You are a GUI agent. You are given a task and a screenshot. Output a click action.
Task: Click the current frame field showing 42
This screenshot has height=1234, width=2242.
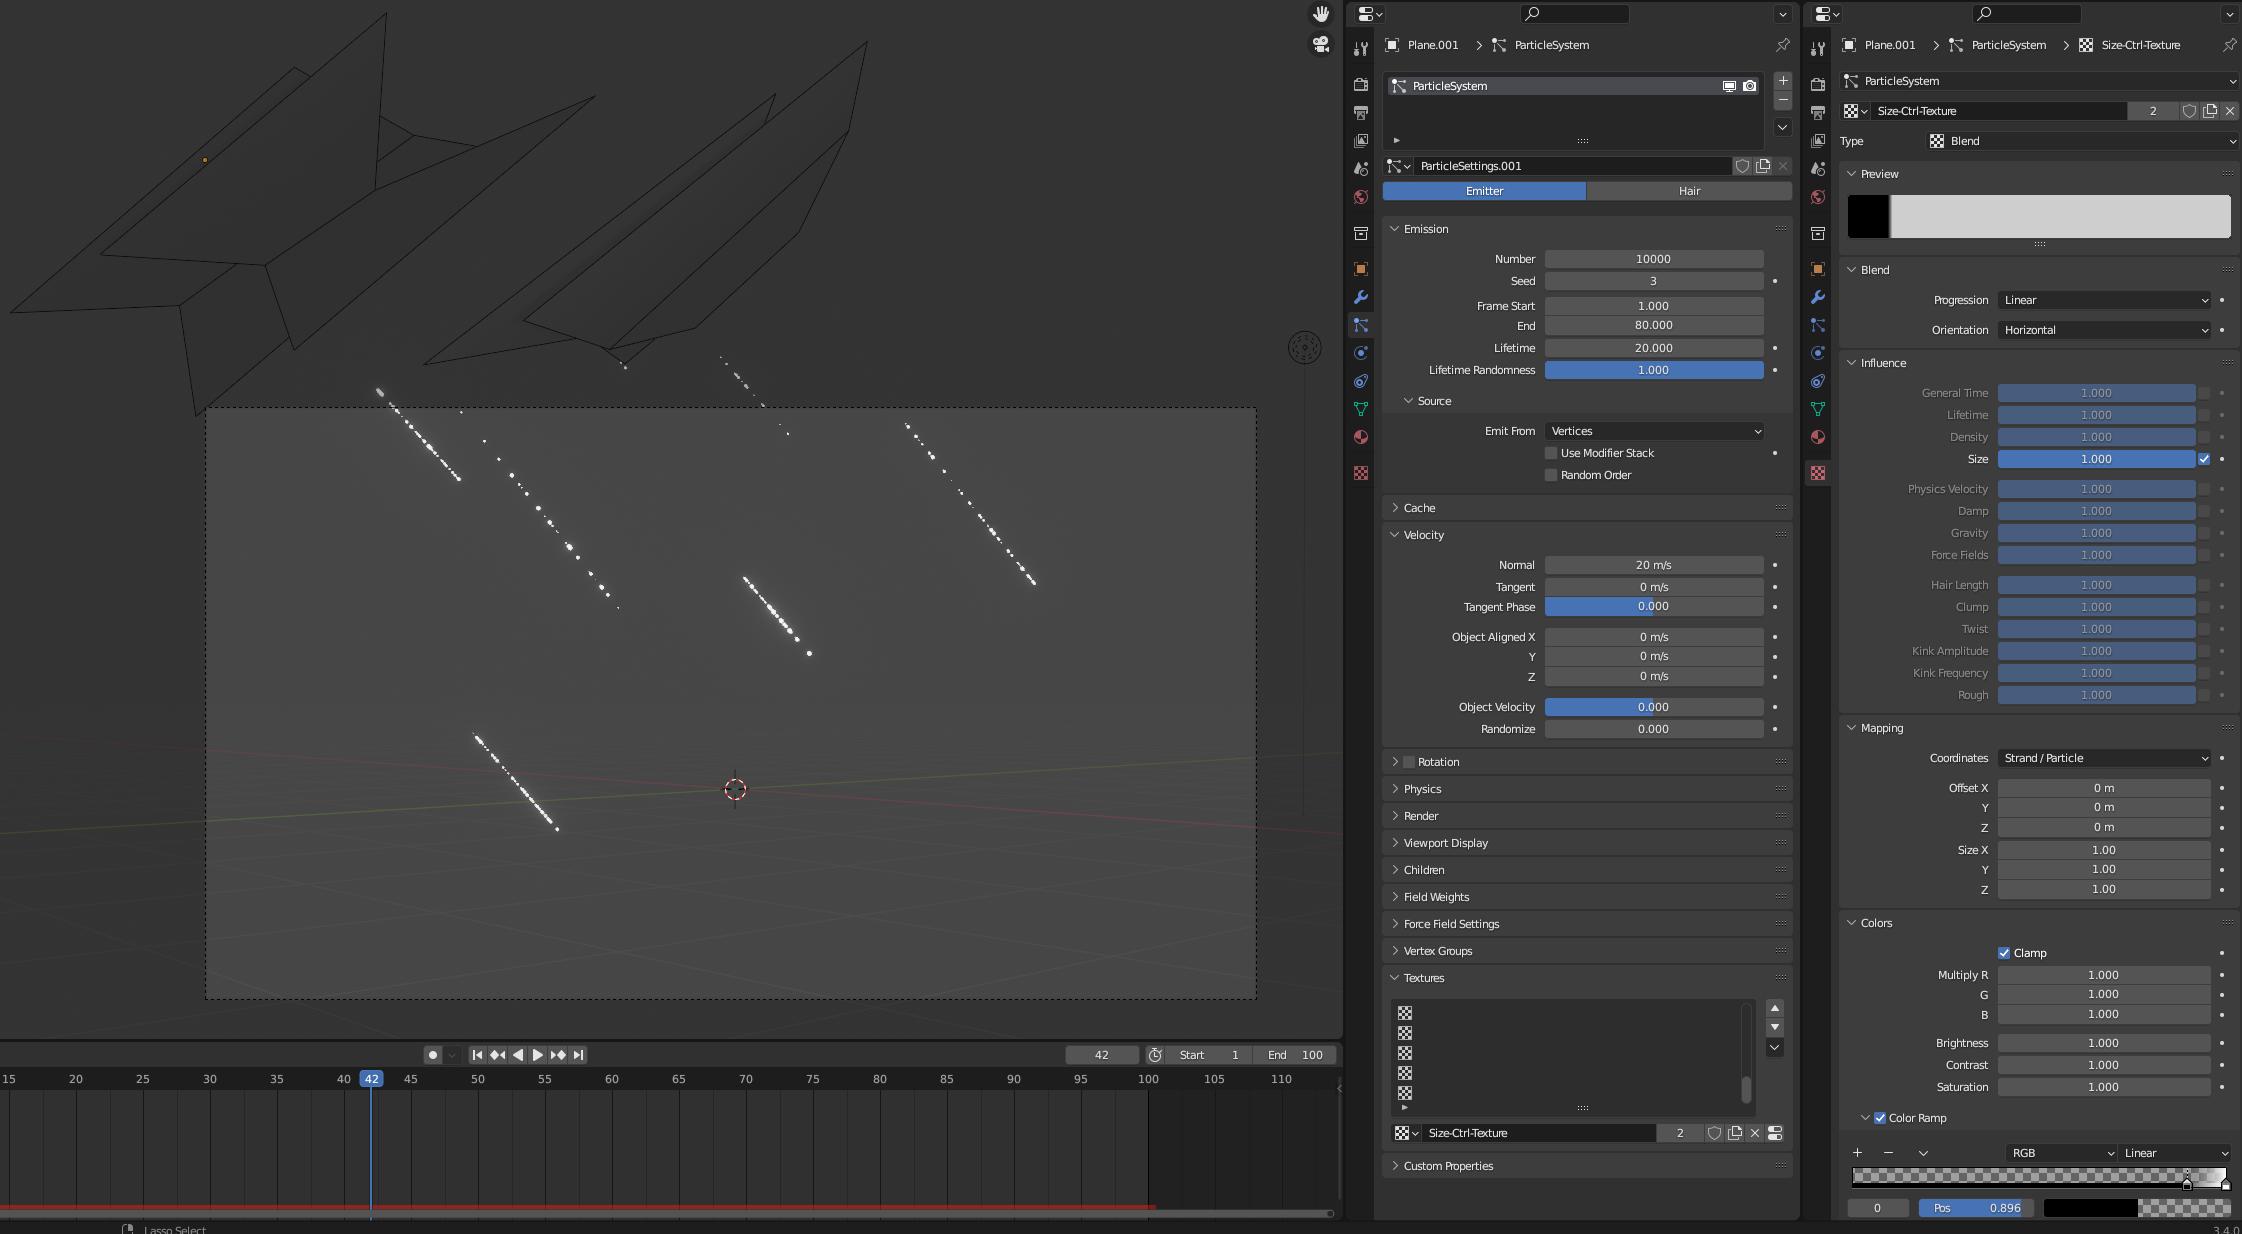(x=1102, y=1055)
